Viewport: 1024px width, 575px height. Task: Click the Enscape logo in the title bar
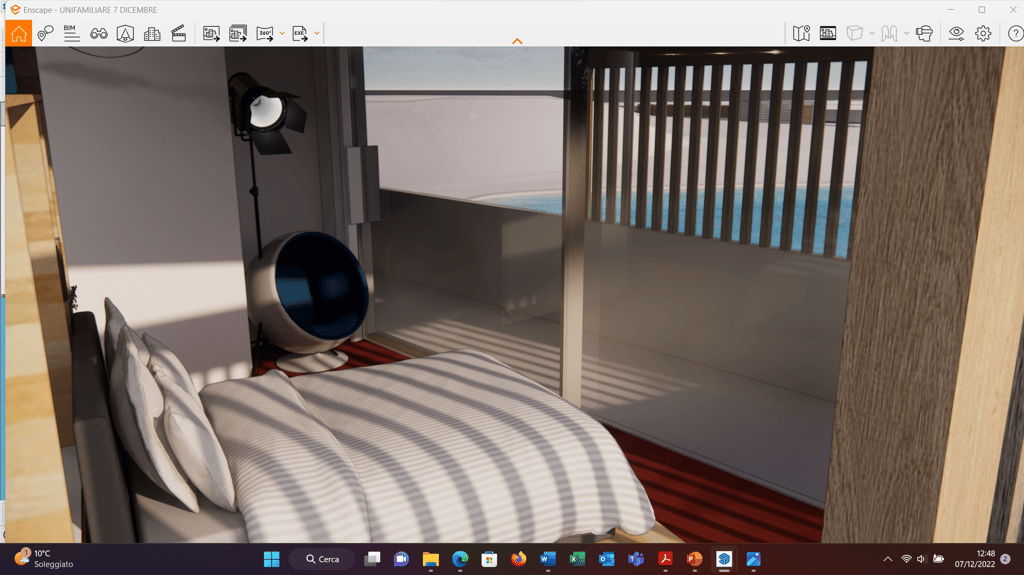pyautogui.click(x=15, y=10)
